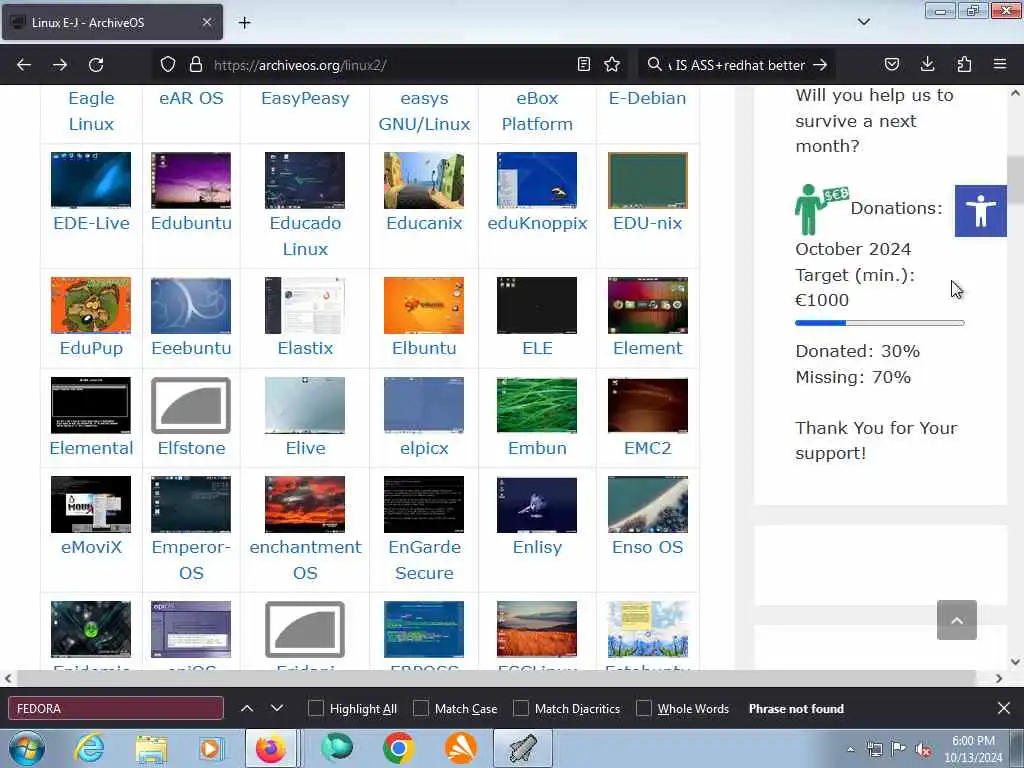
Task: Click the enchantment OS thumbnail
Action: (x=305, y=504)
